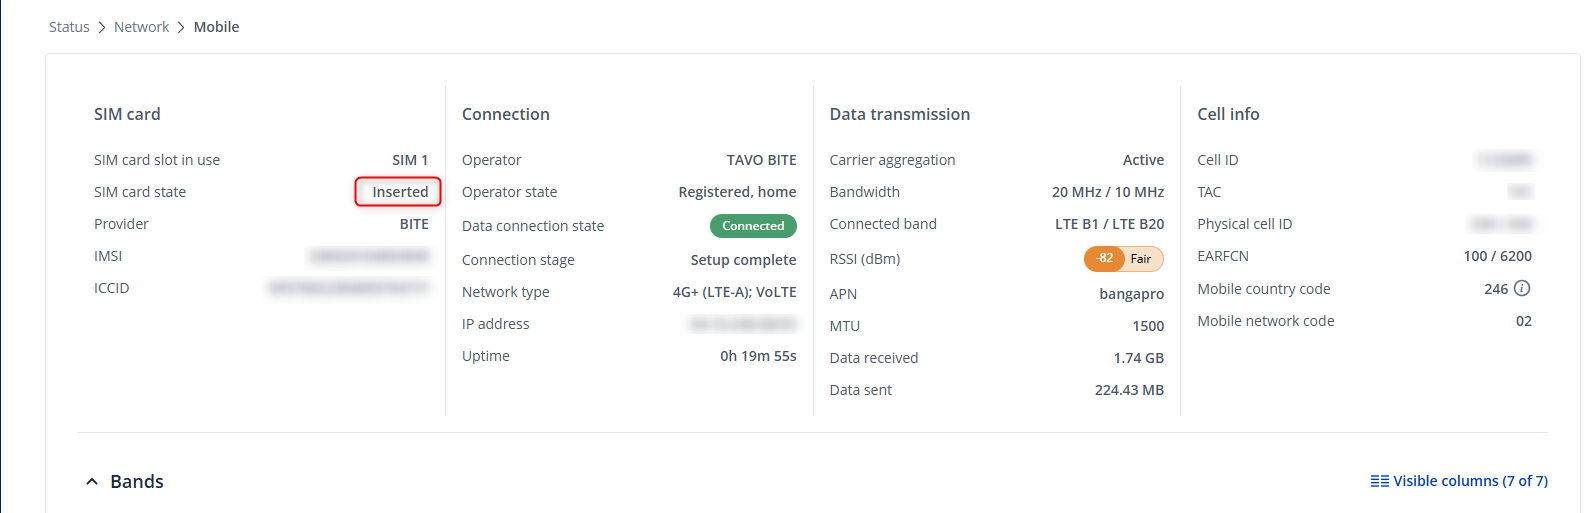Click the Visible columns grid icon
The height and width of the screenshot is (513, 1589).
pos(1379,481)
